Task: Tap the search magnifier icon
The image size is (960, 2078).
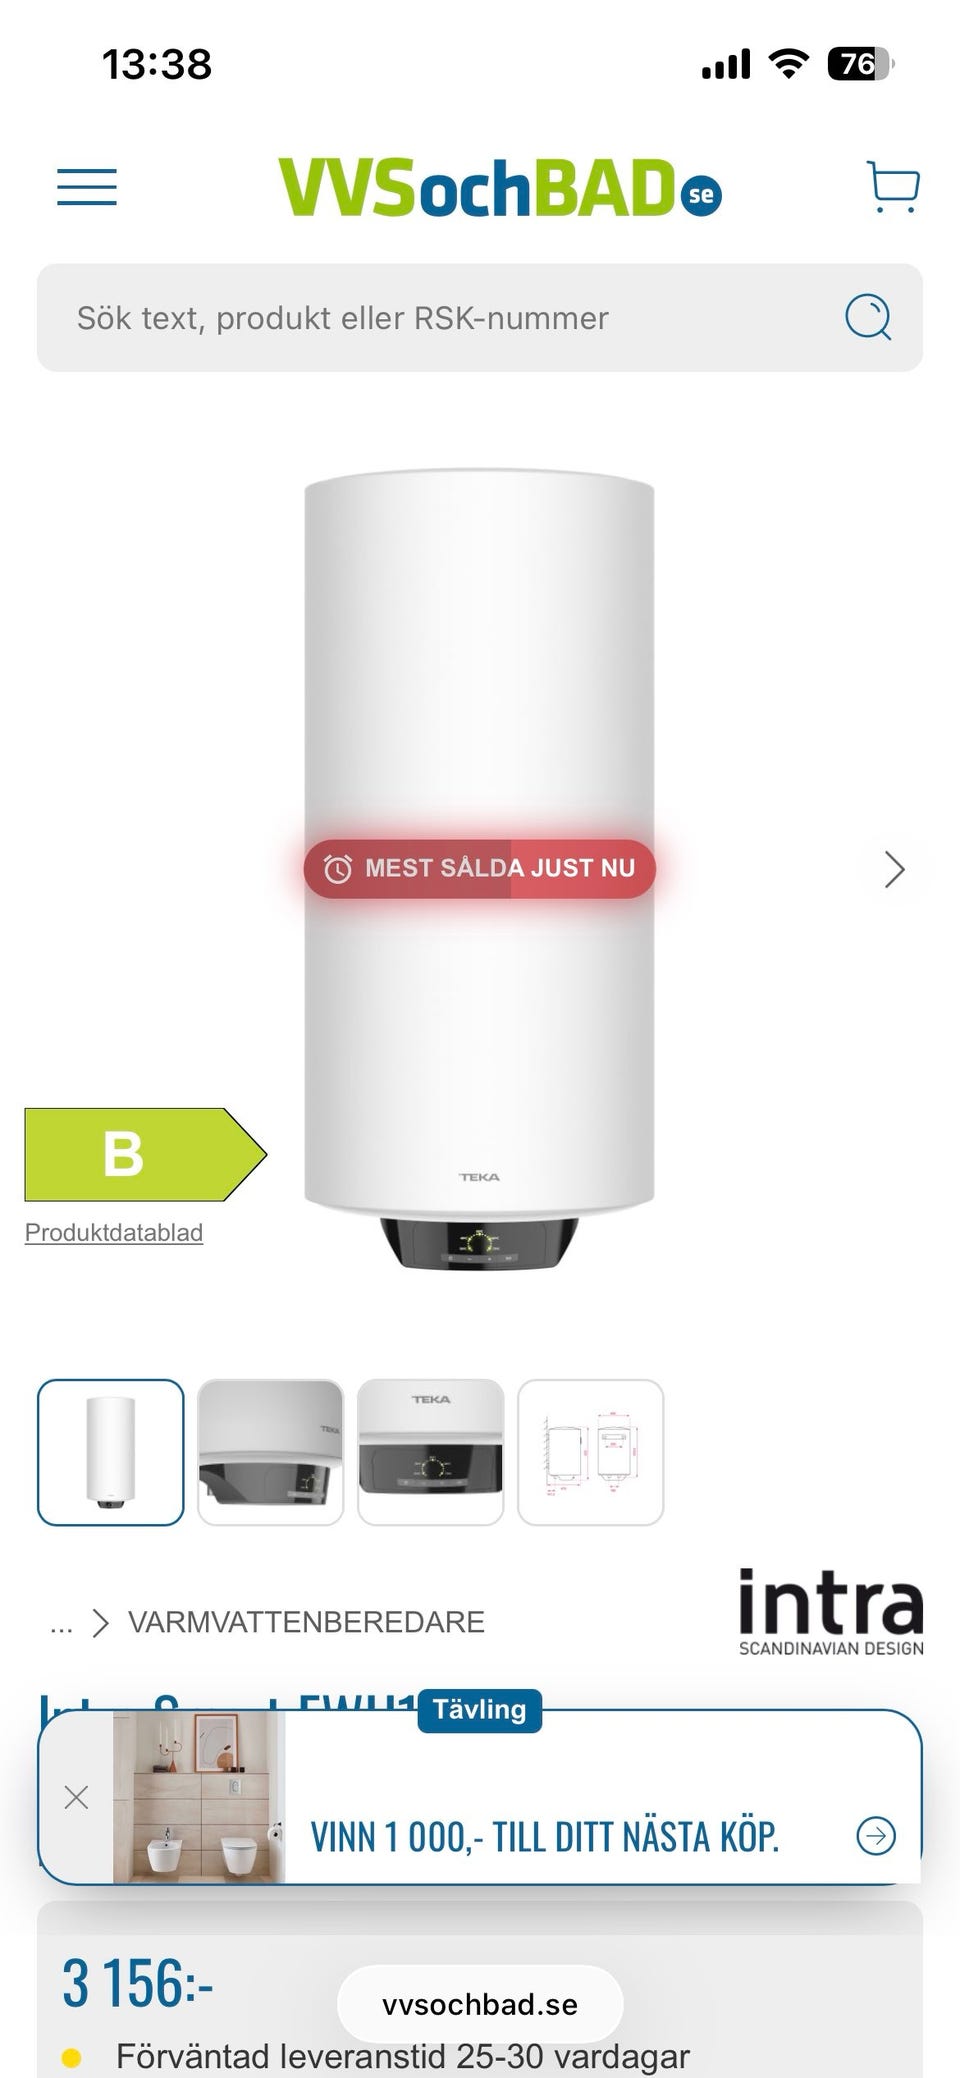Action: pyautogui.click(x=868, y=318)
